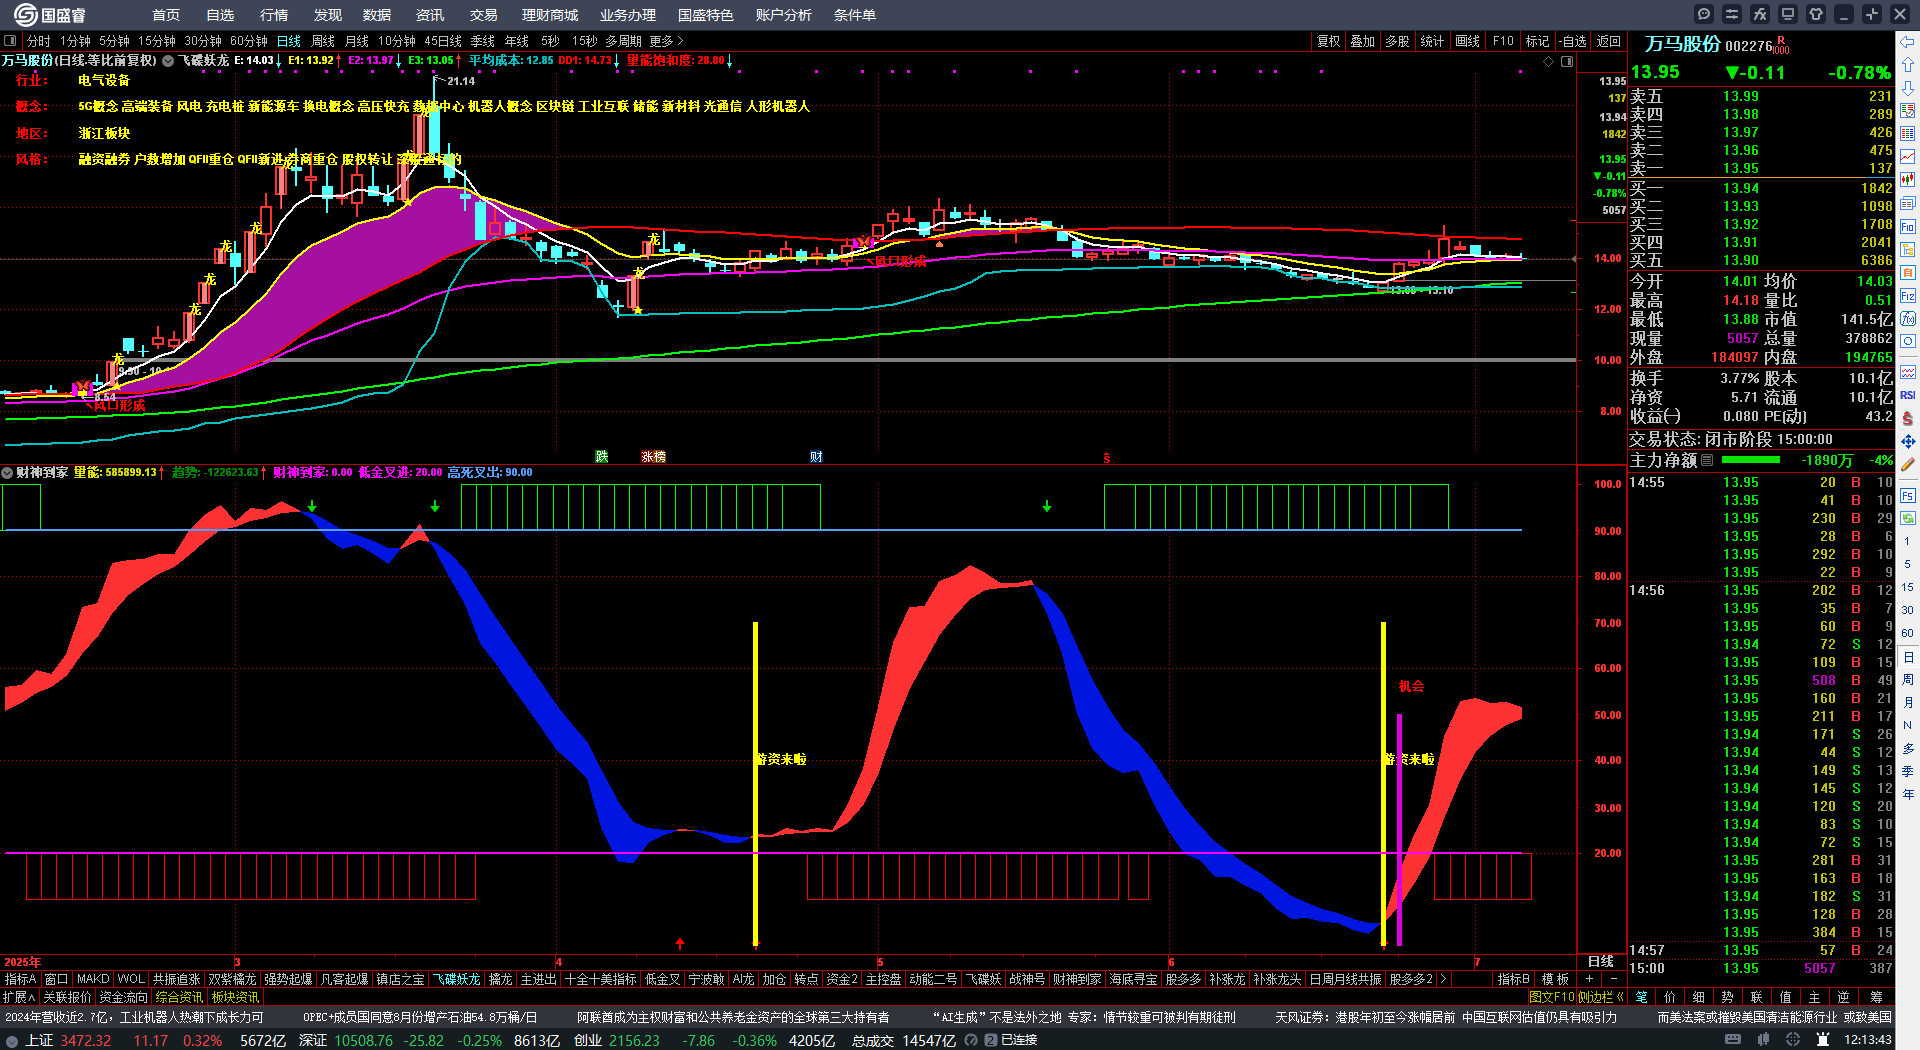The image size is (1920, 1050).
Task: Zoom in the chart with + button
Action: pyautogui.click(x=1590, y=979)
